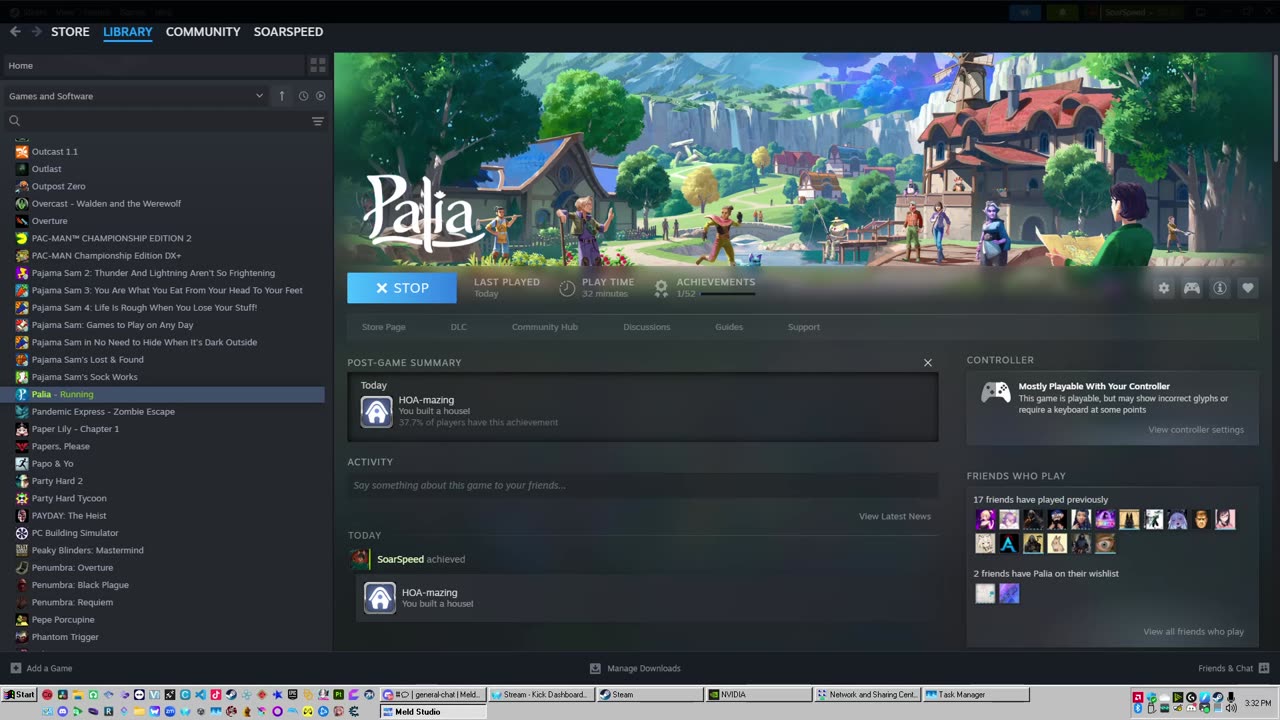Open the Community Hub tab

[545, 327]
